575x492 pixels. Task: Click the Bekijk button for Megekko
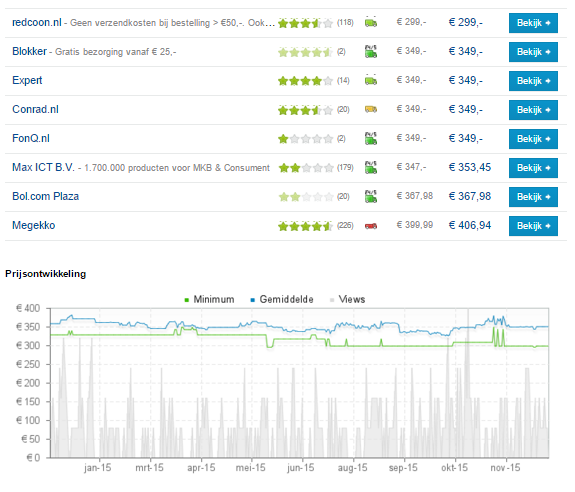(x=533, y=226)
